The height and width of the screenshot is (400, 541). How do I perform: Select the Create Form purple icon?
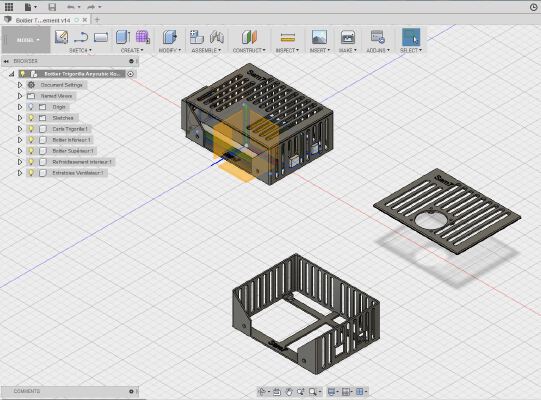pos(142,37)
